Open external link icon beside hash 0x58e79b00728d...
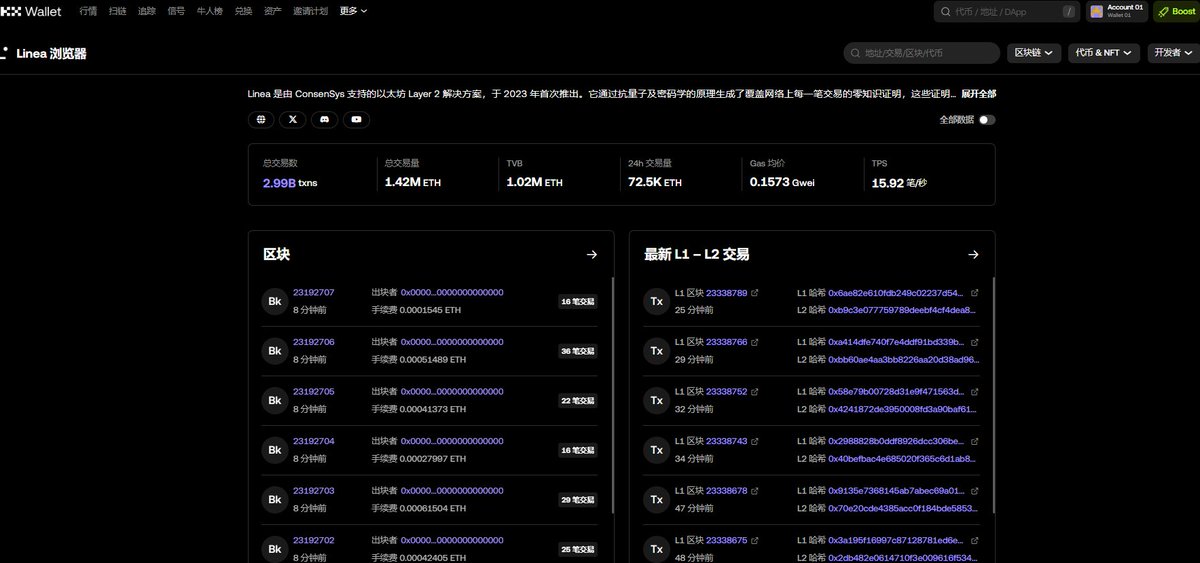This screenshot has height=563, width=1200. tap(975, 391)
